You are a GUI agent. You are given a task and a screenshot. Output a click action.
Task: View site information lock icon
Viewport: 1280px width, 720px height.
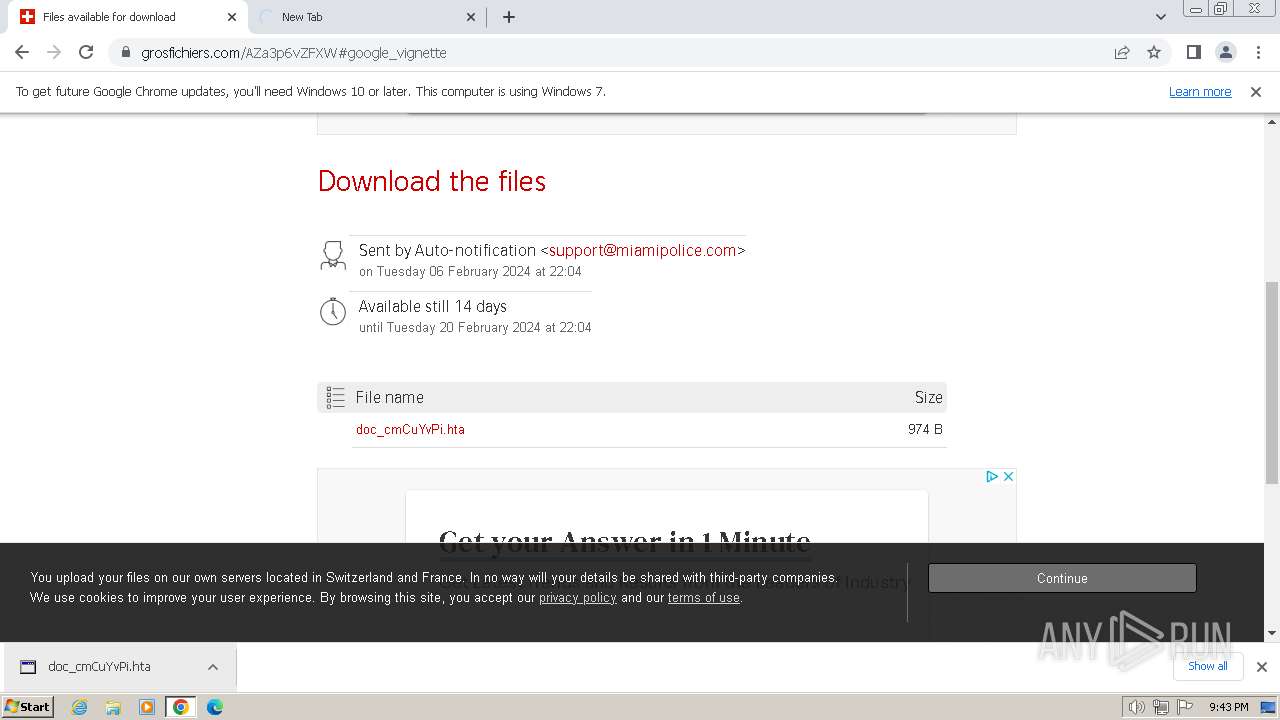126,52
